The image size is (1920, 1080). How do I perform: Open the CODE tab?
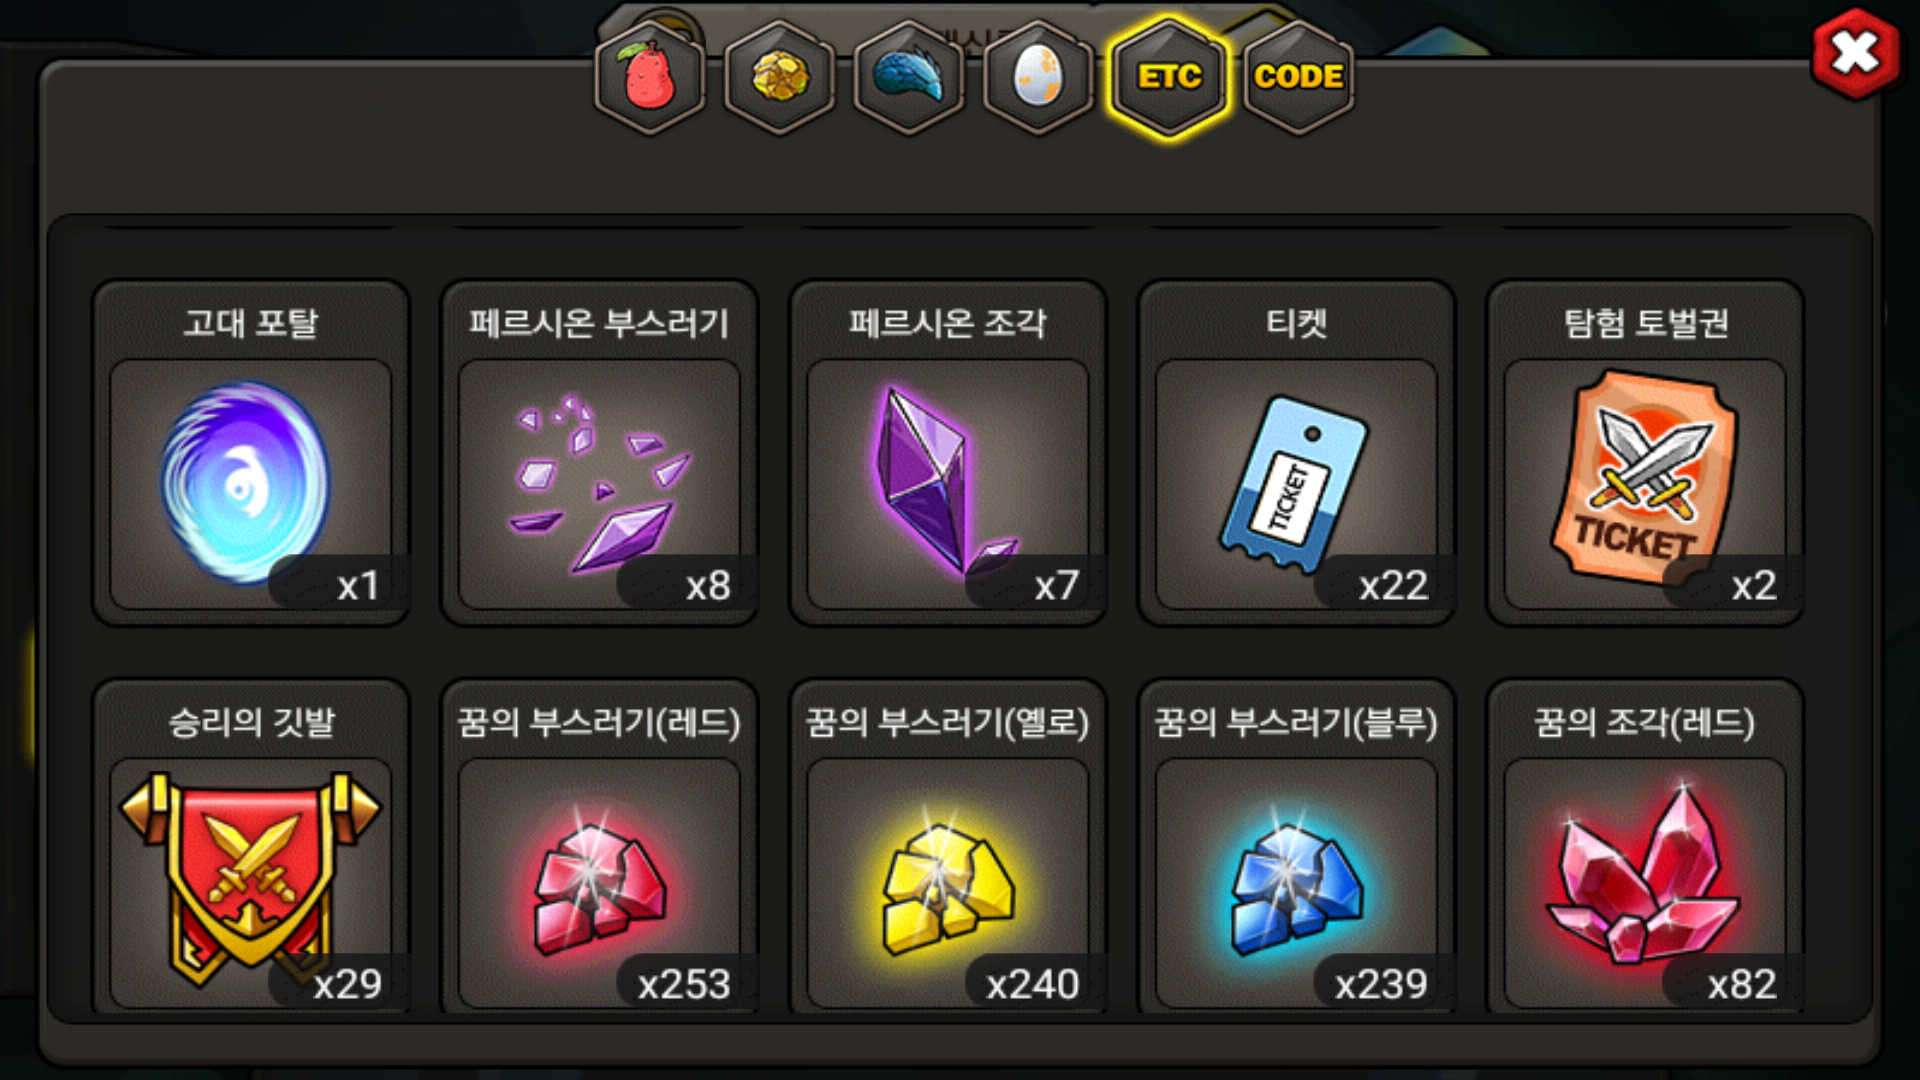point(1299,77)
